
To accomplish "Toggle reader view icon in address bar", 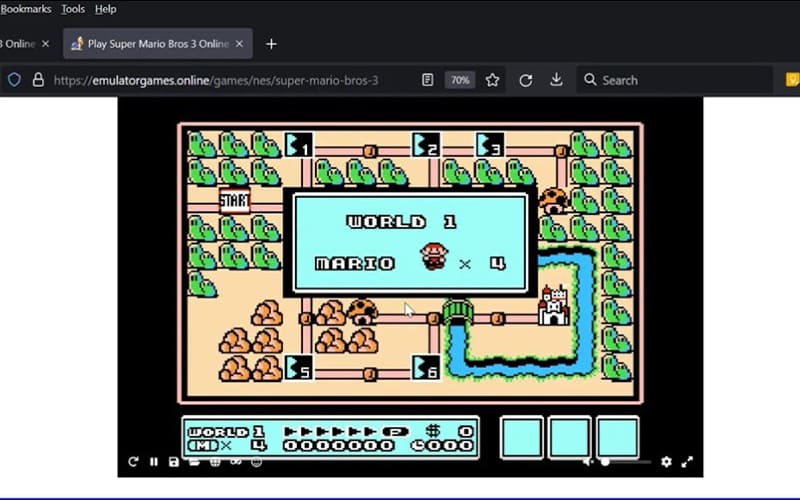I will [x=428, y=80].
